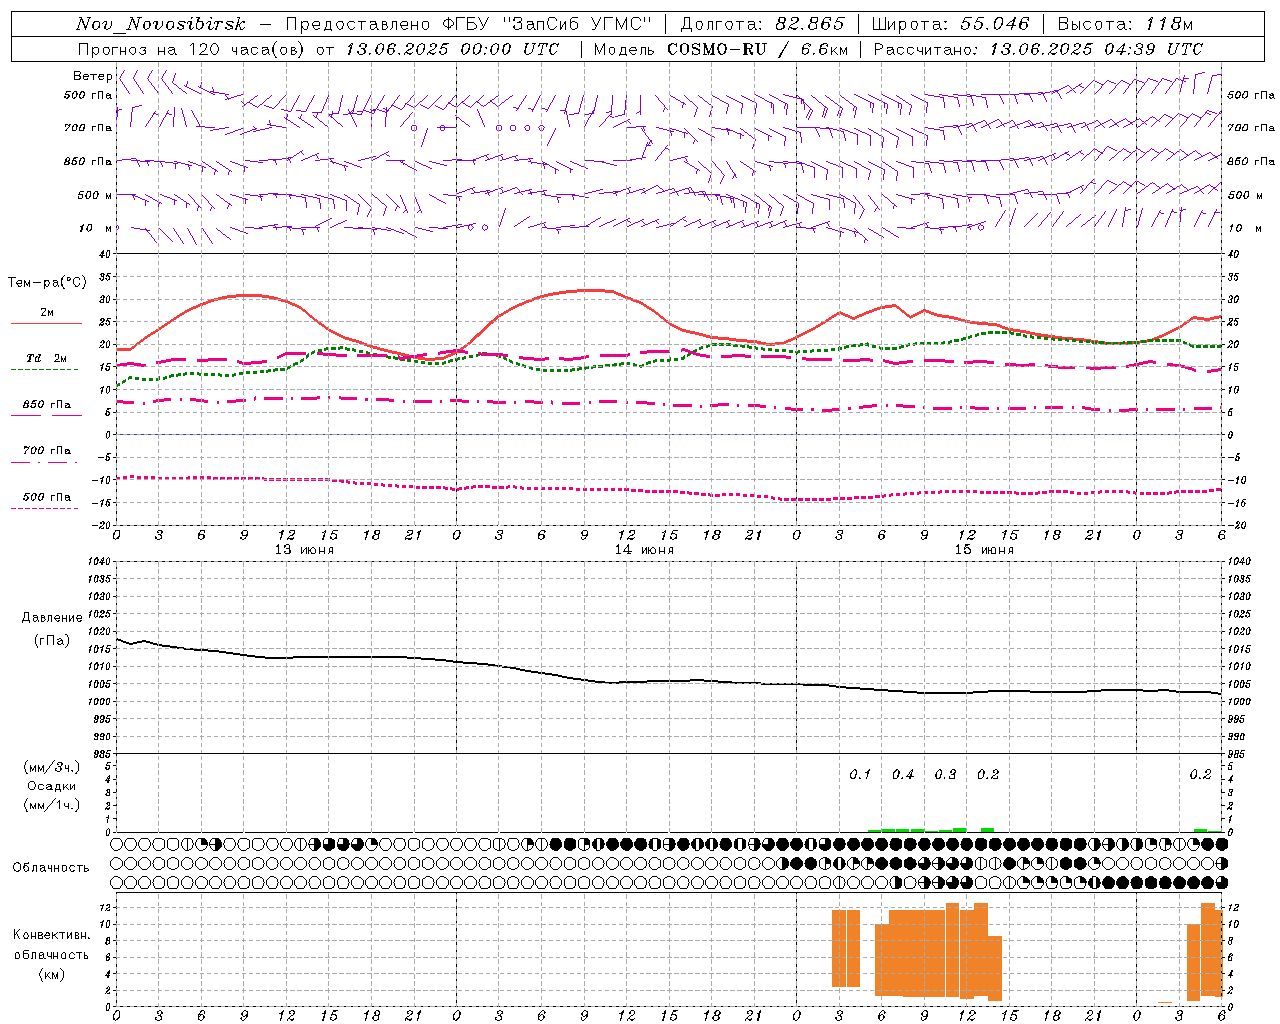The image size is (1280, 1024).
Task: Click the 0.4 precipitation amount value
Action: coord(903,775)
